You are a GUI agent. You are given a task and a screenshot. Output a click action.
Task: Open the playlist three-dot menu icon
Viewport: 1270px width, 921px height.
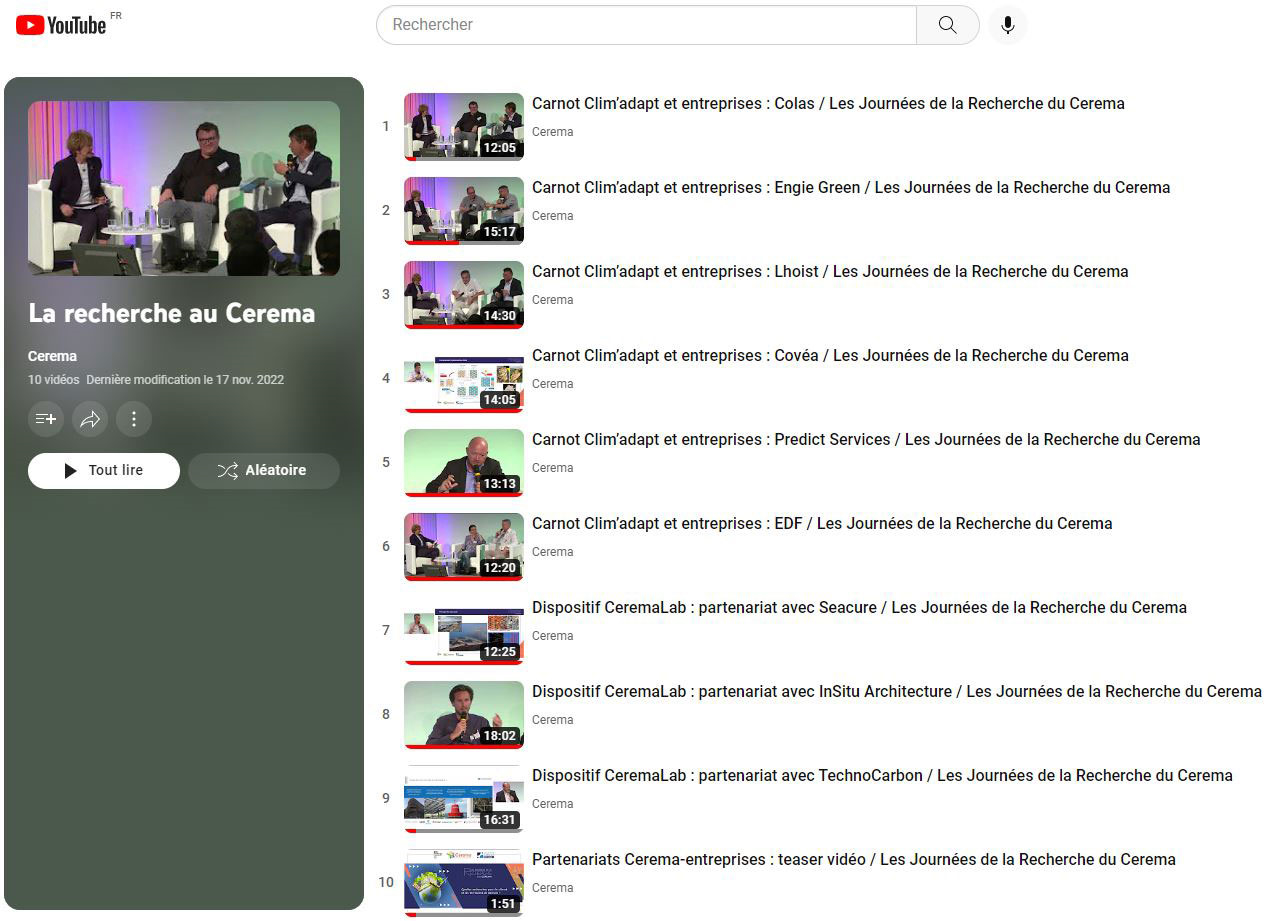134,419
